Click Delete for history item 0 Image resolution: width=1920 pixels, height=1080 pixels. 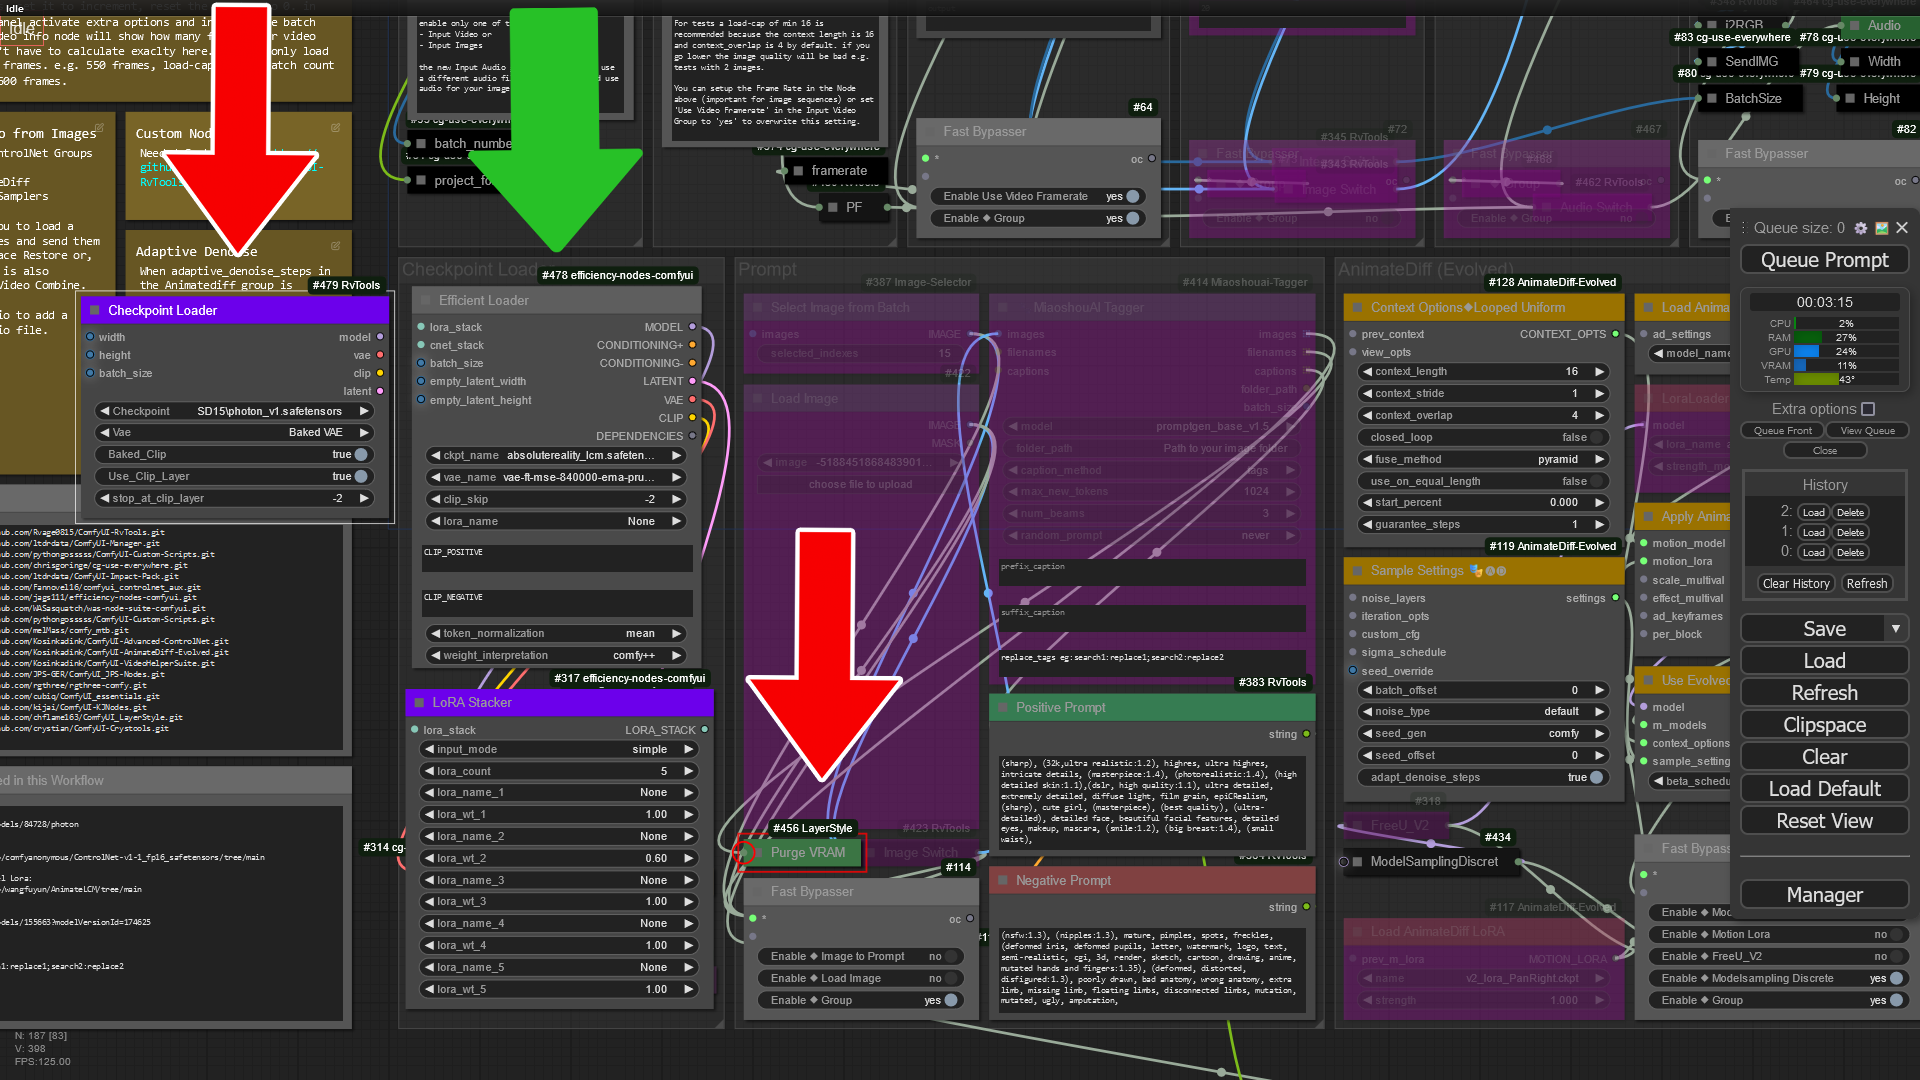1850,552
